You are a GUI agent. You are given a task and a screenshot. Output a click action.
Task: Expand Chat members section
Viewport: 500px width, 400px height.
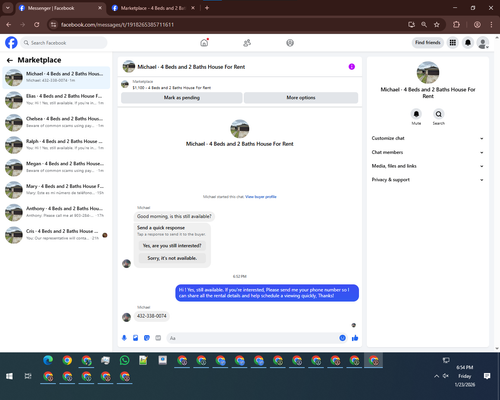[x=428, y=152]
